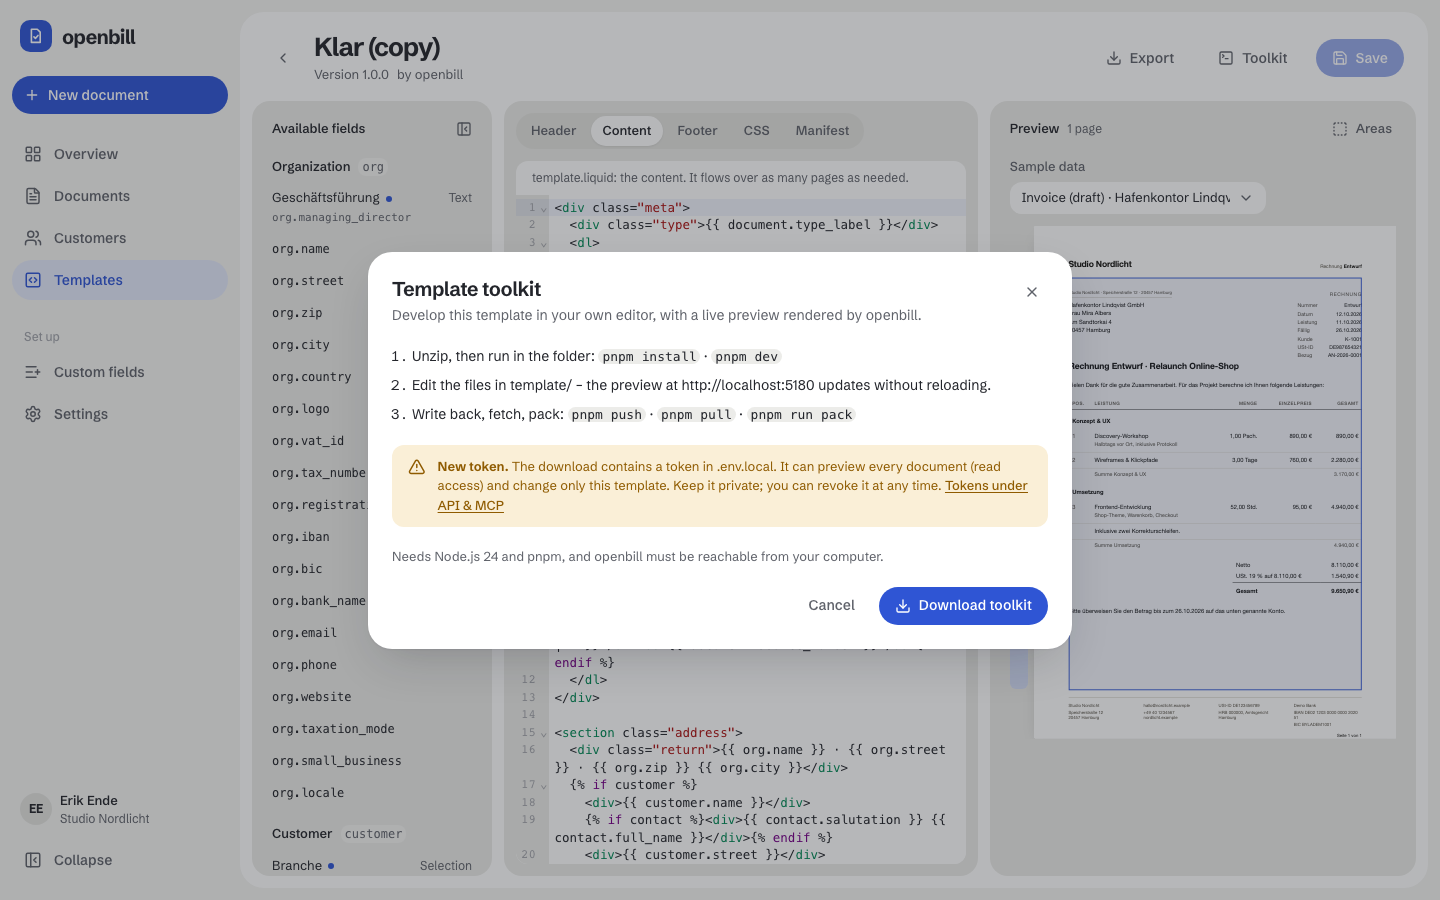Image resolution: width=1440 pixels, height=900 pixels.
Task: Click the warning triangle icon in notice
Action: coord(417,467)
